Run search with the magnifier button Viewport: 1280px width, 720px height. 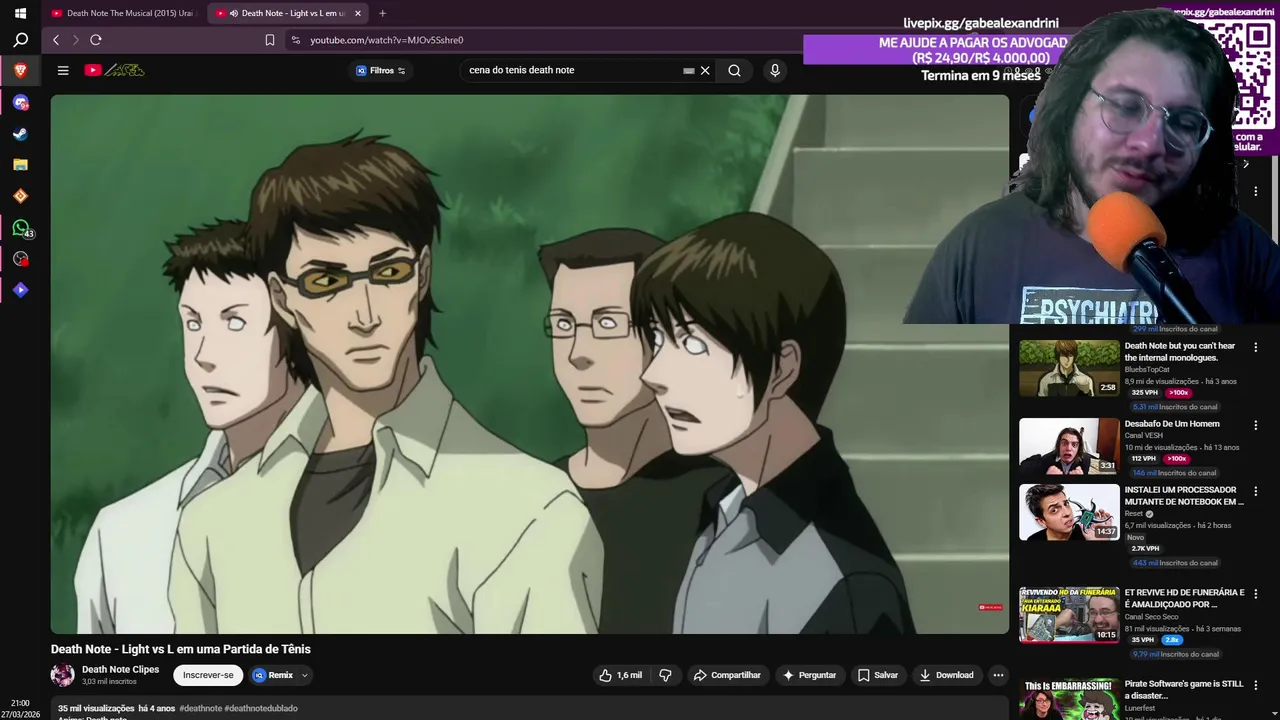pos(734,70)
